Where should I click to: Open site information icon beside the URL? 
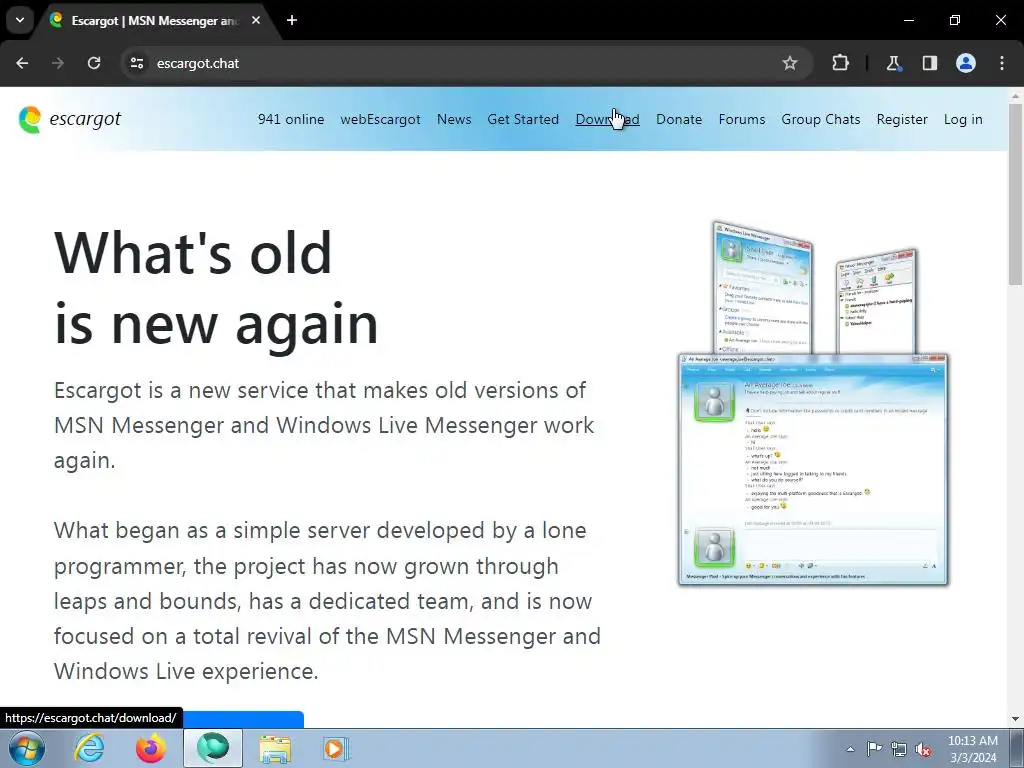coord(137,63)
